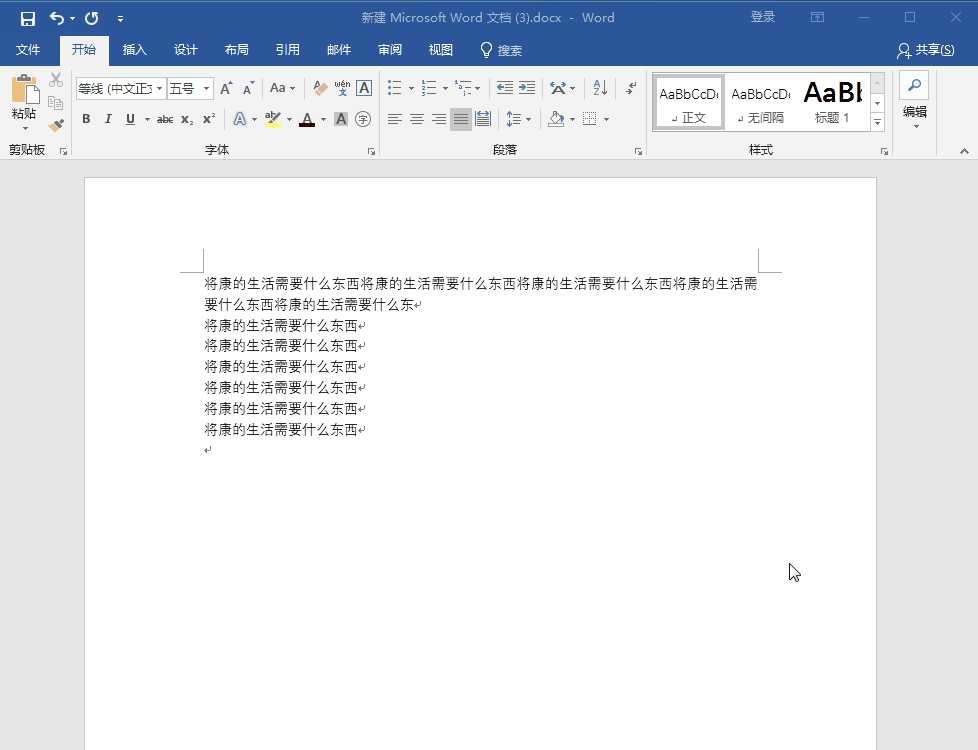Screen dimensions: 978x750
Task: Apply Subscript formatting
Action: coord(186,119)
